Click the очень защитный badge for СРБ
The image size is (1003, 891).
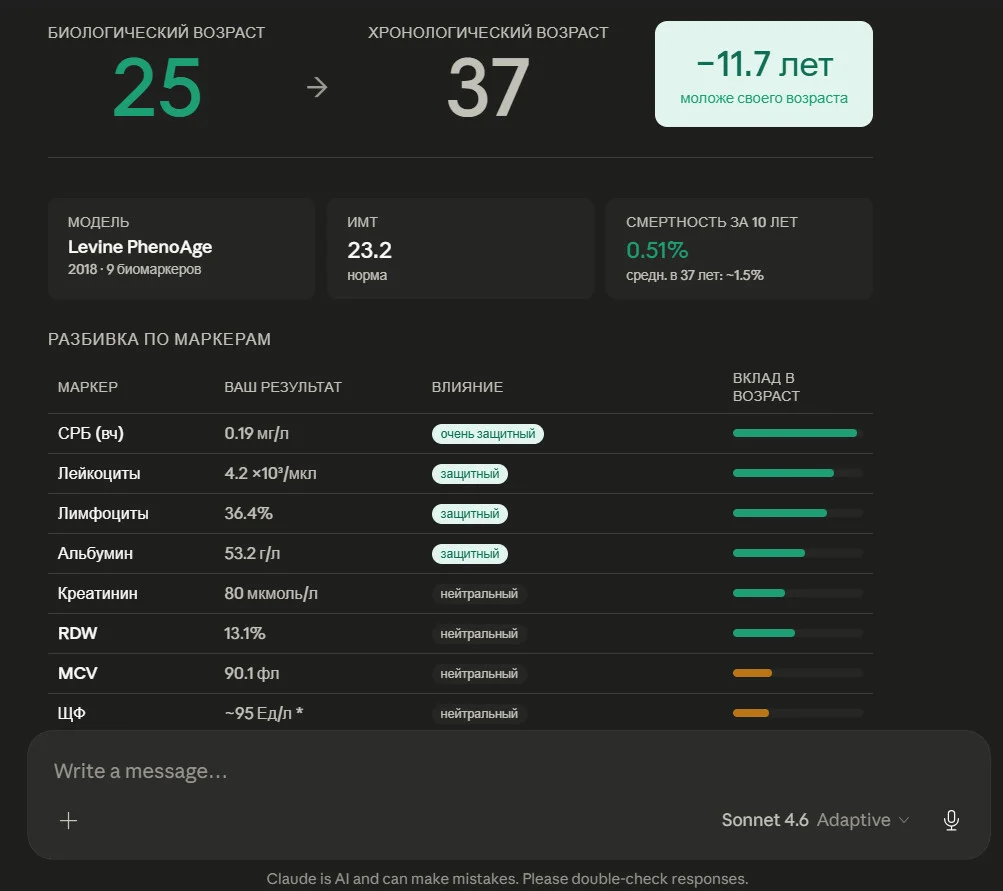pyautogui.click(x=487, y=434)
